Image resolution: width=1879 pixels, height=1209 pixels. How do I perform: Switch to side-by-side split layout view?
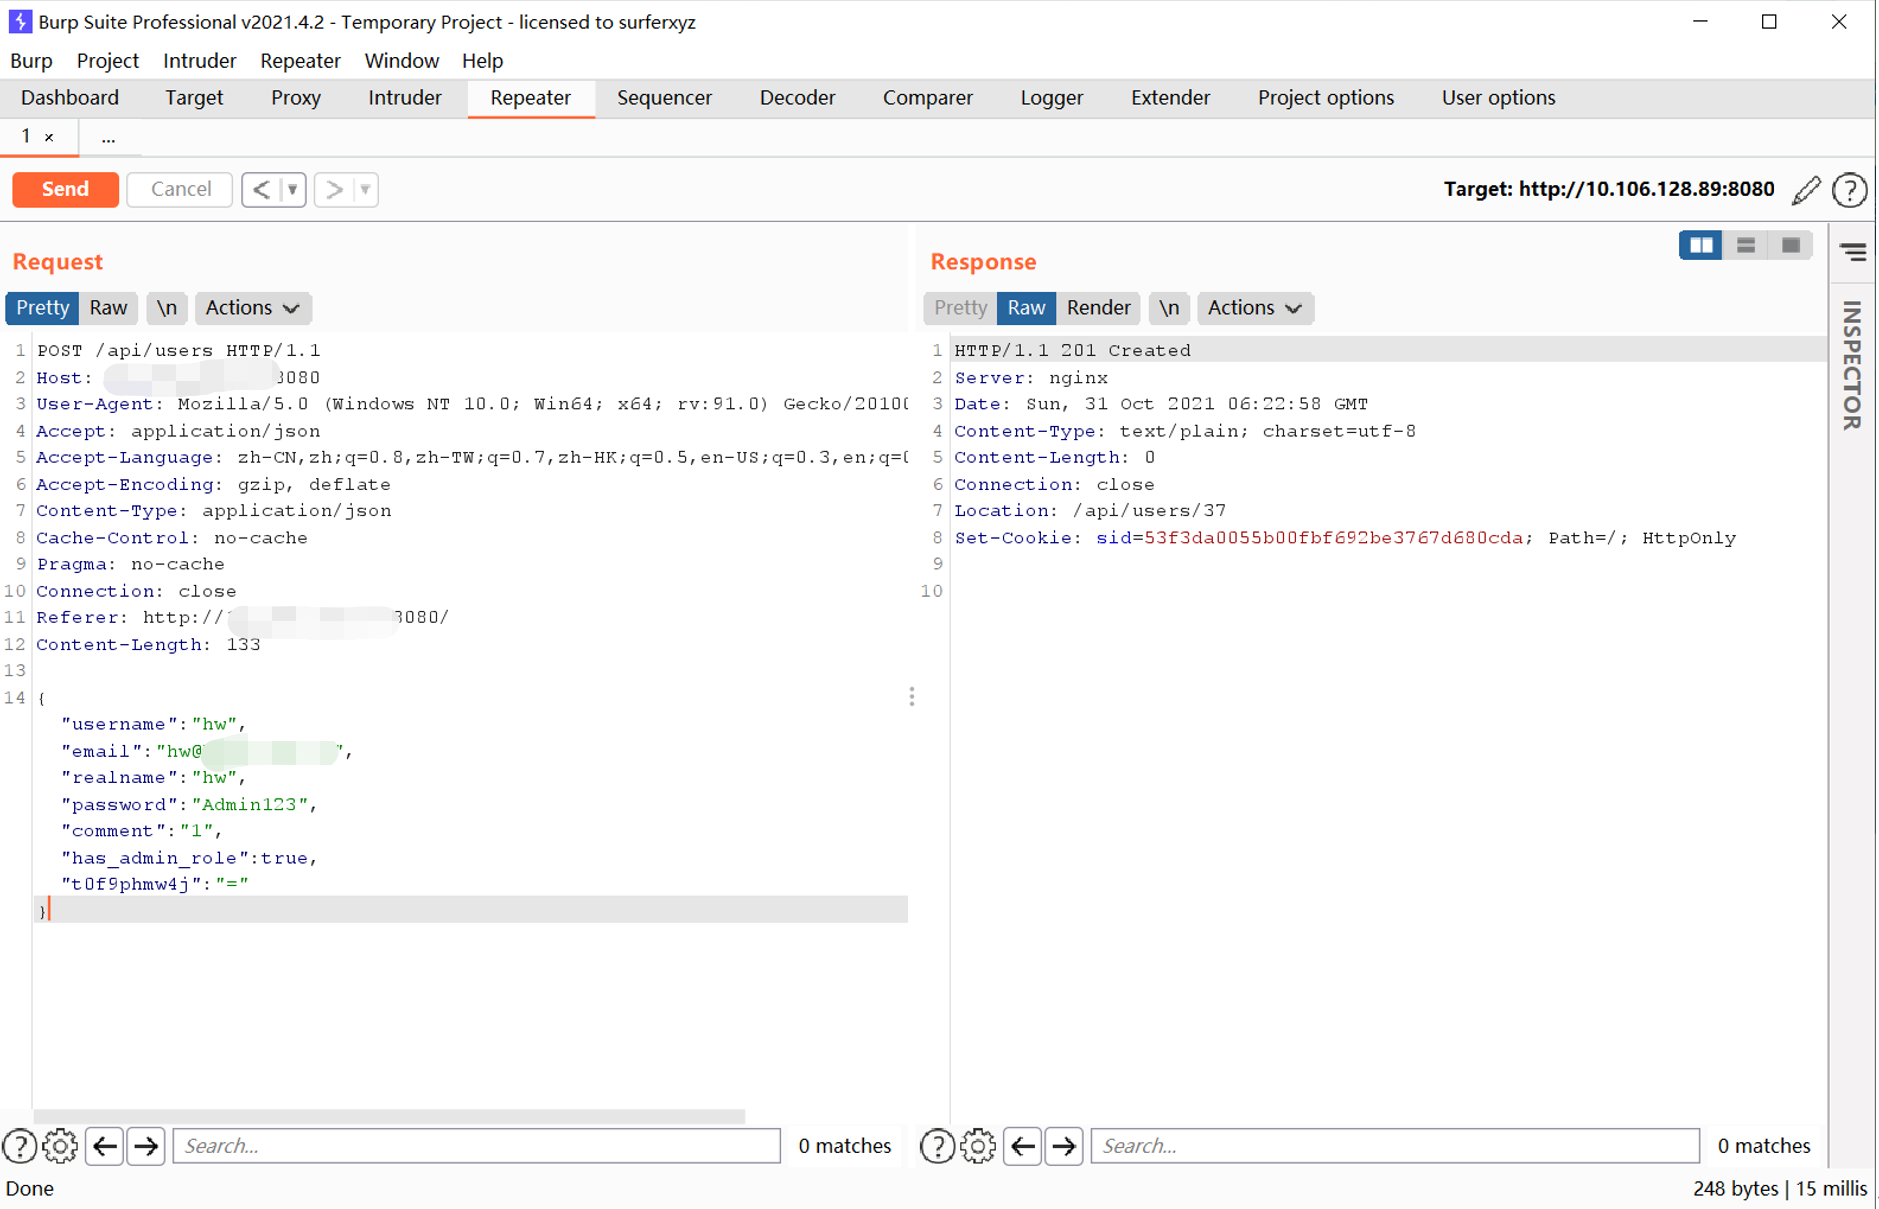pos(1700,245)
